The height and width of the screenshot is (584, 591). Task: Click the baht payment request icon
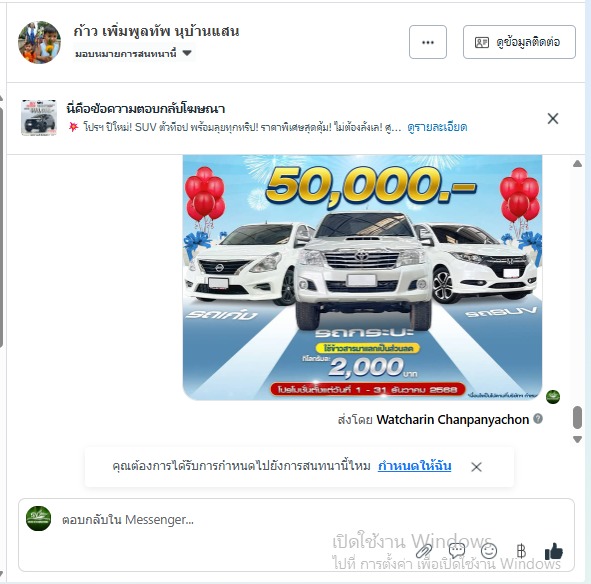521,551
